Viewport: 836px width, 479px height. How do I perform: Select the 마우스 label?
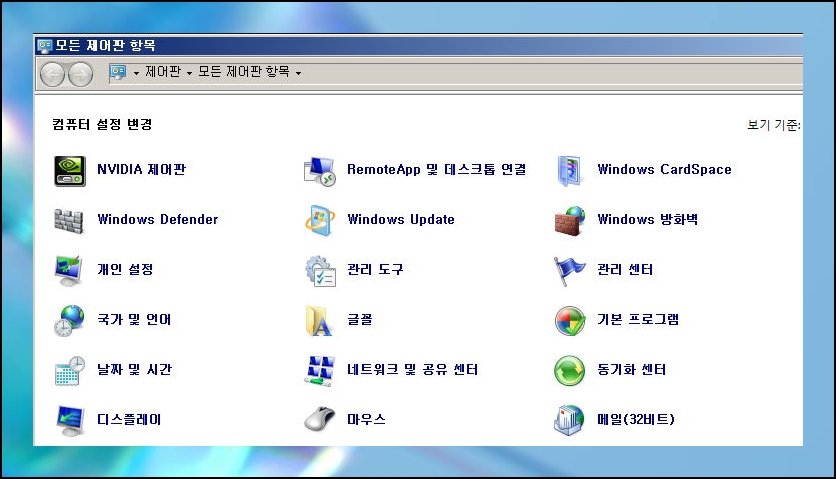(x=366, y=419)
